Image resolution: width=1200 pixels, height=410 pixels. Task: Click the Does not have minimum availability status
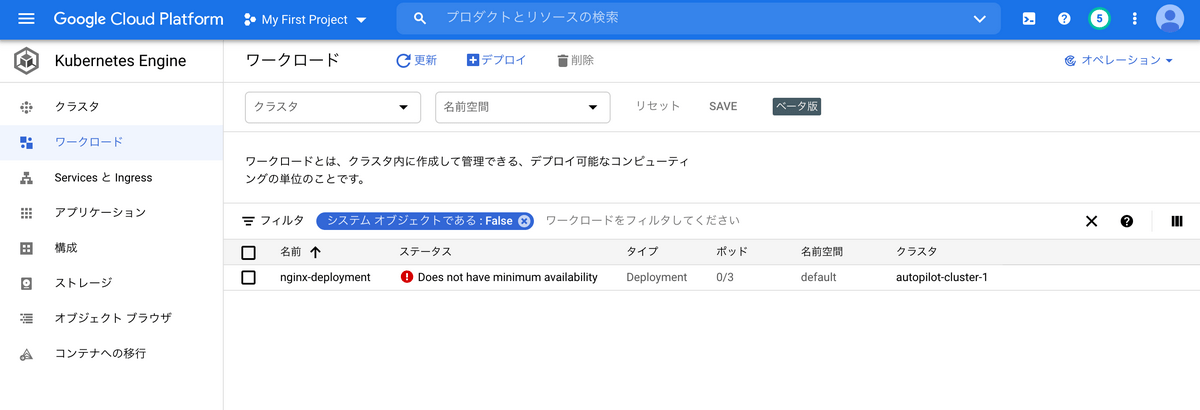coord(508,277)
